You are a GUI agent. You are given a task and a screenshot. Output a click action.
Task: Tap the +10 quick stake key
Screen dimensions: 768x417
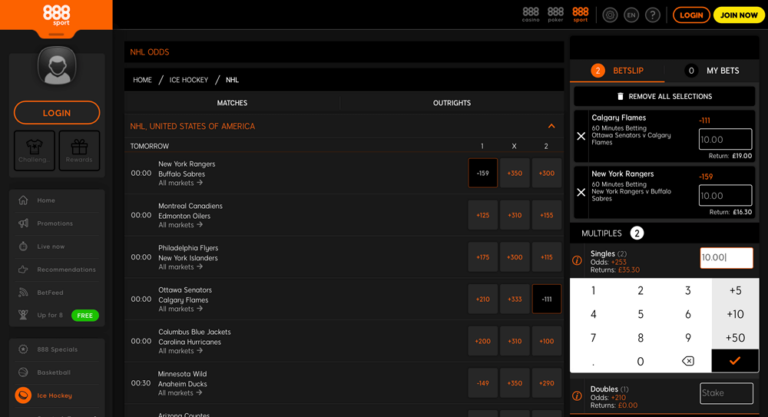click(x=735, y=314)
